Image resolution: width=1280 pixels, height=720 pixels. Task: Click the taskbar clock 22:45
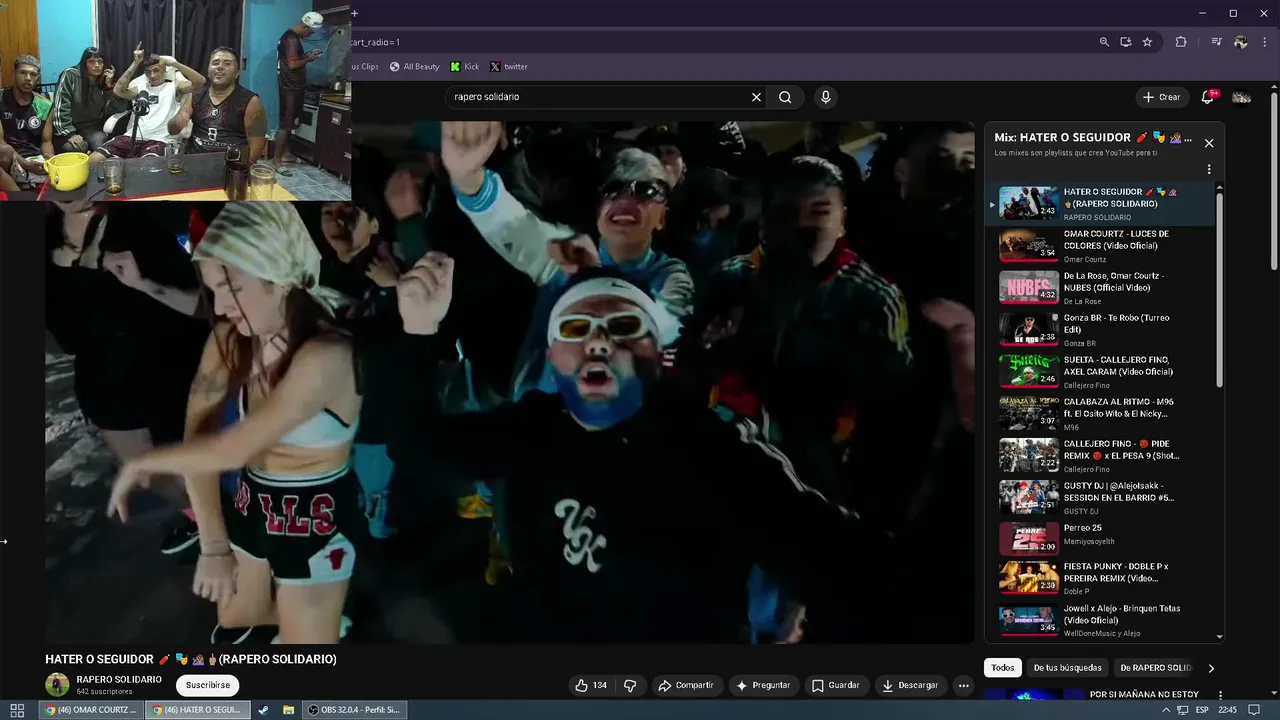tap(1228, 710)
